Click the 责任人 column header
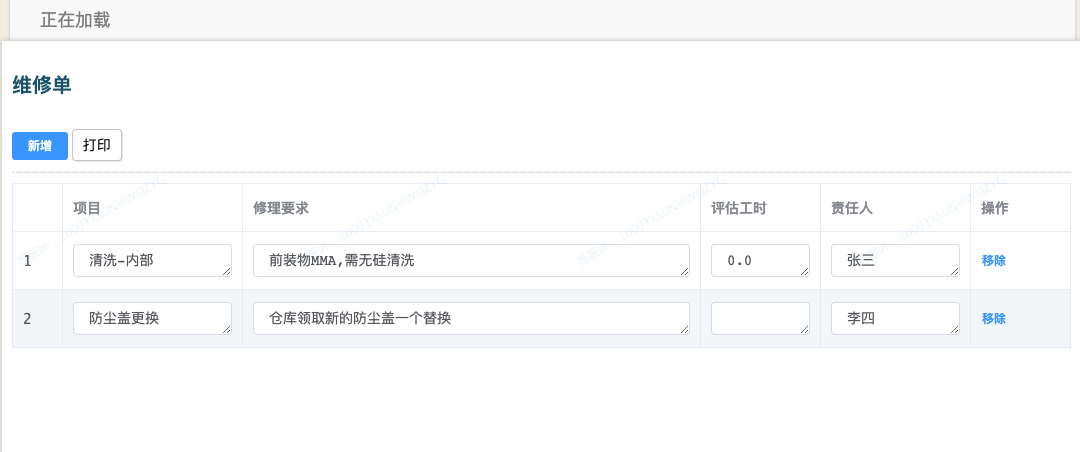Screen dimensions: 1080x452 point(852,208)
